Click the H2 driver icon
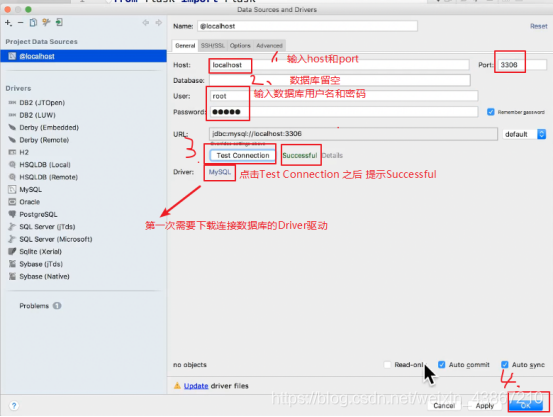The image size is (553, 417). tap(12, 152)
